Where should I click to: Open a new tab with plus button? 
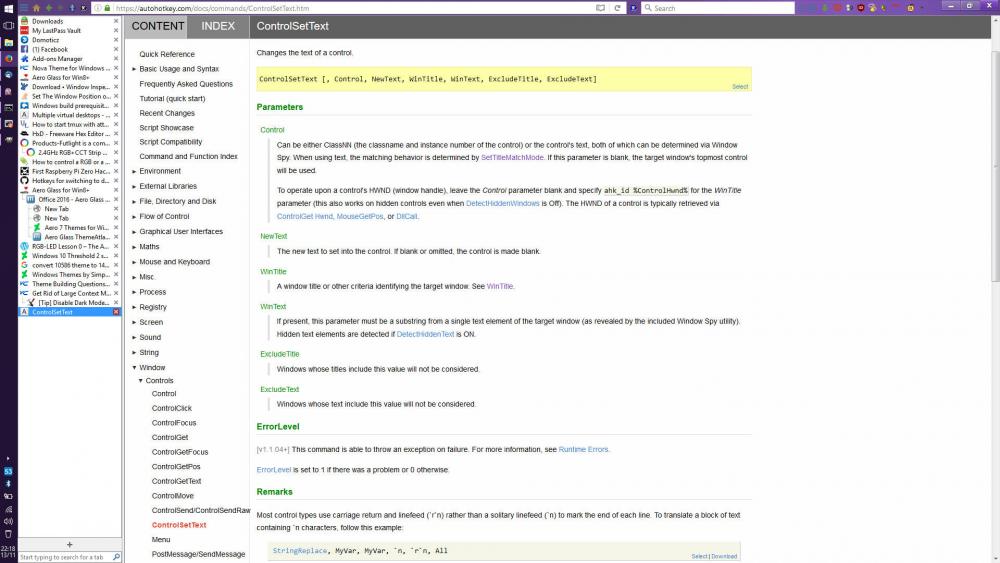pyautogui.click(x=69, y=545)
